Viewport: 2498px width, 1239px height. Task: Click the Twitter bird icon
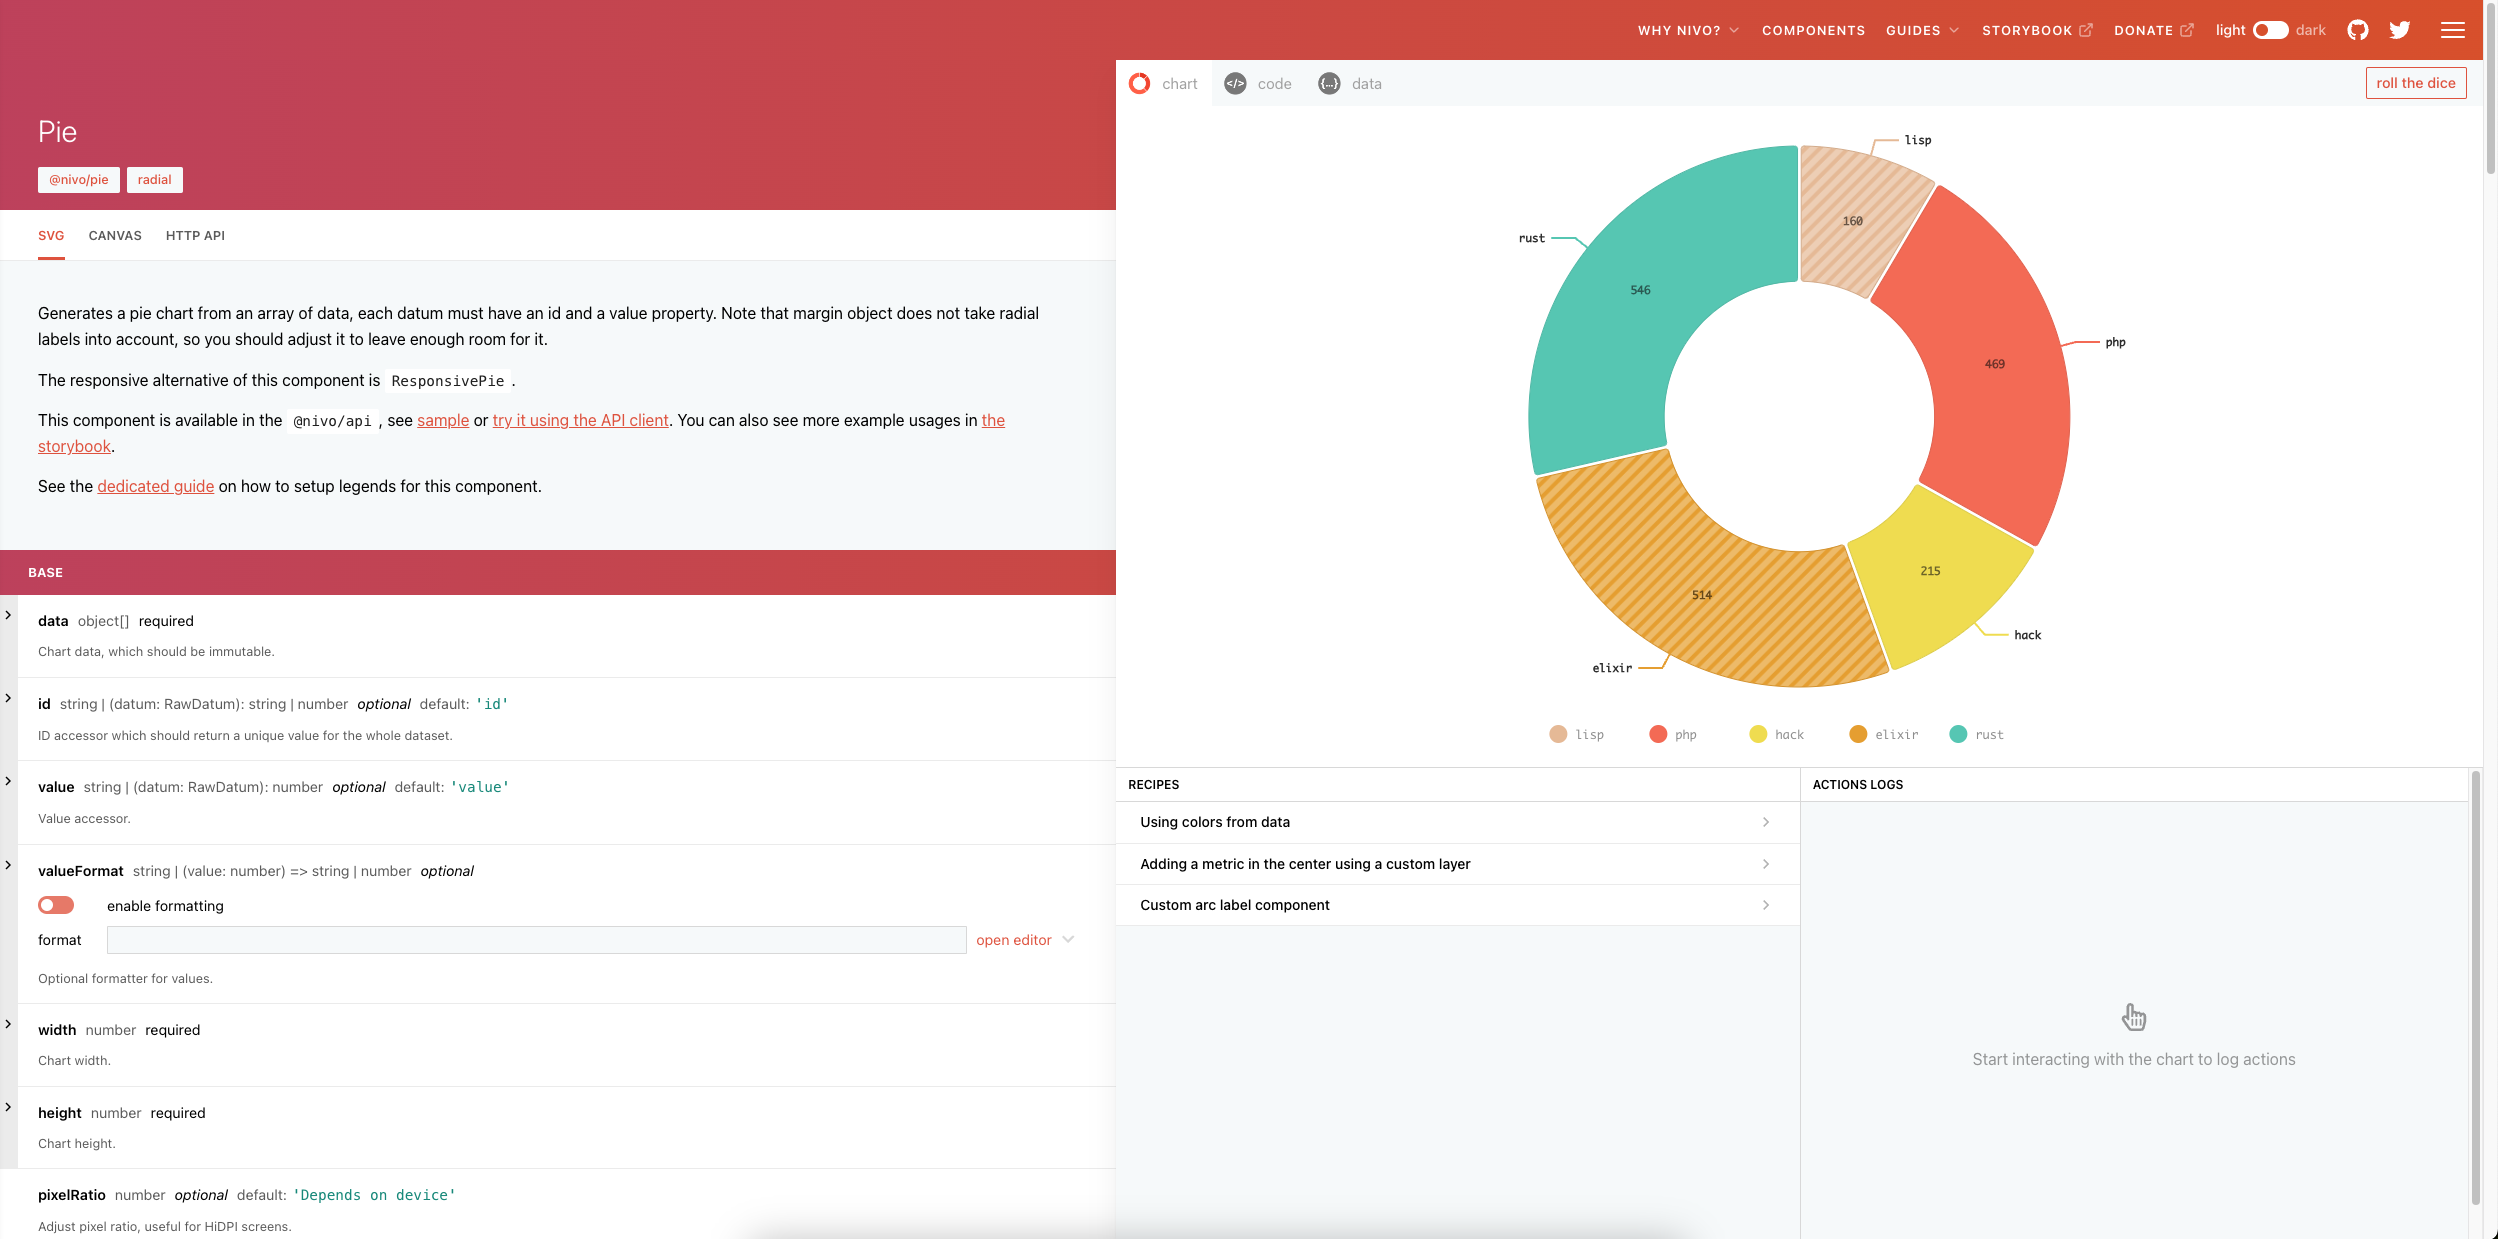click(2399, 30)
